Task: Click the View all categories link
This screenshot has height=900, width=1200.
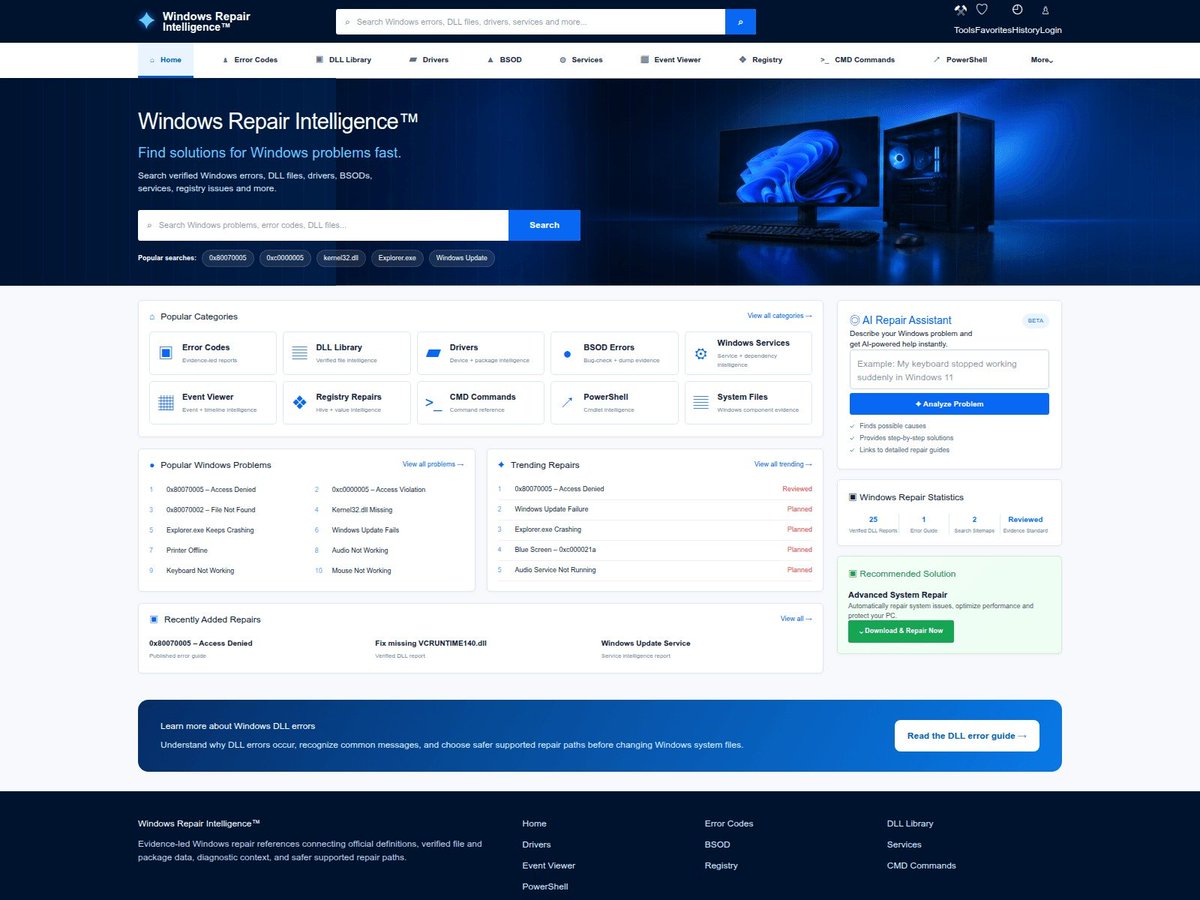Action: (x=780, y=316)
